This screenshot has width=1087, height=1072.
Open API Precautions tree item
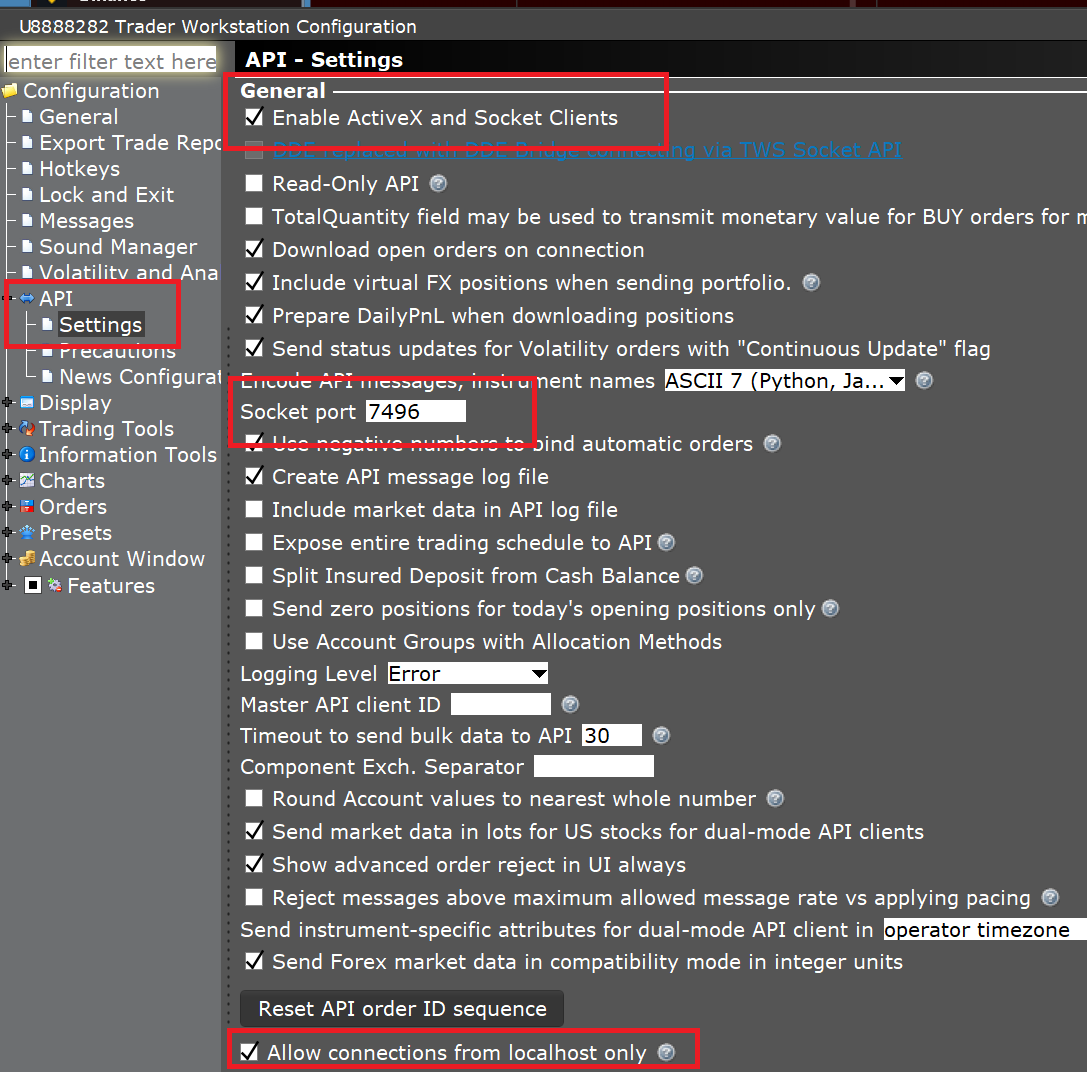click(117, 351)
